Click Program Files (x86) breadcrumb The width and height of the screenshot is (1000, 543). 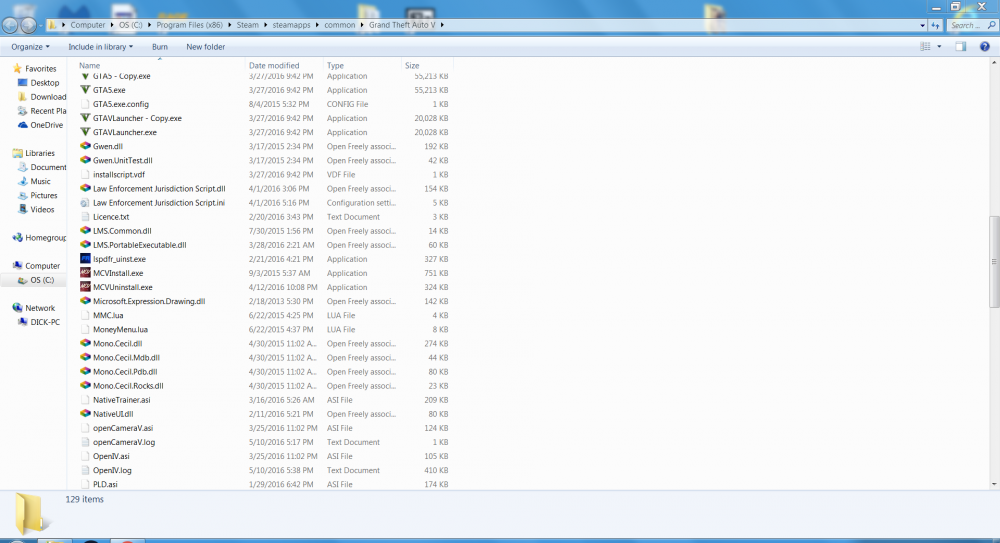189,26
